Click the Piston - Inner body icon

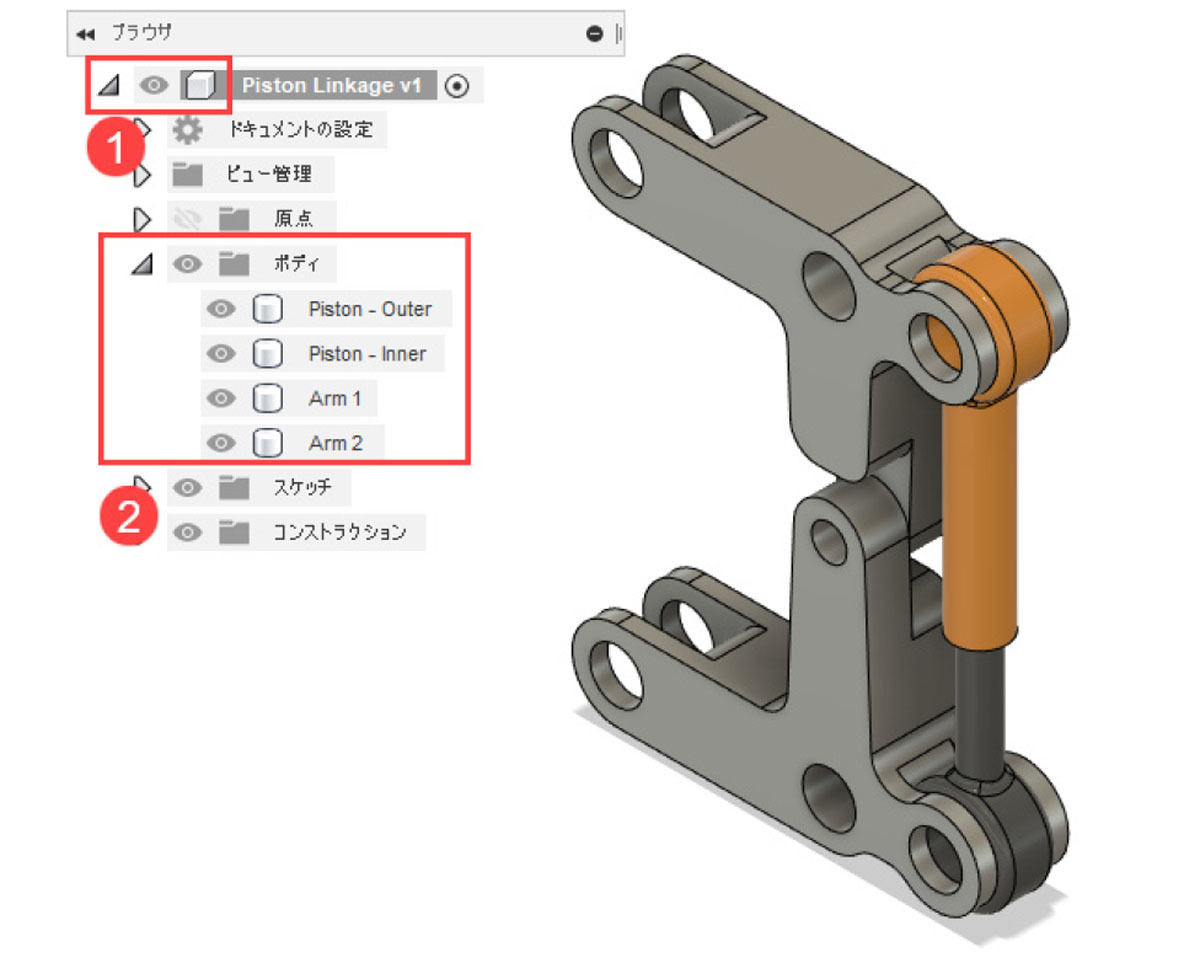click(x=265, y=354)
